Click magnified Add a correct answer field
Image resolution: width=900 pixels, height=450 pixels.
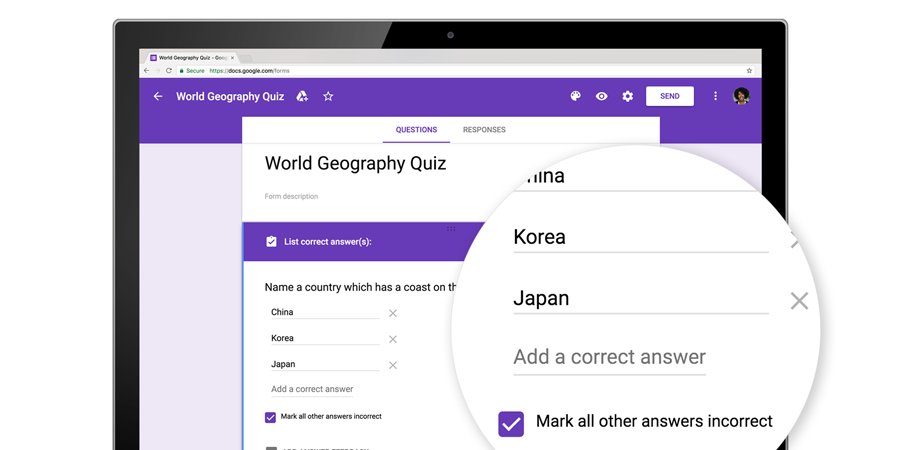pos(610,359)
